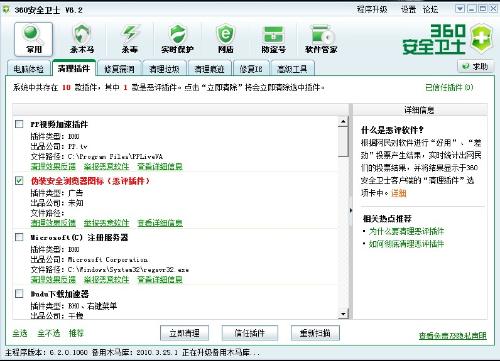Viewport: 500px width, 361px height.
Task: Click 举报恶意软件 under Microsoft(C) 注册服务器
Action: (x=106, y=279)
